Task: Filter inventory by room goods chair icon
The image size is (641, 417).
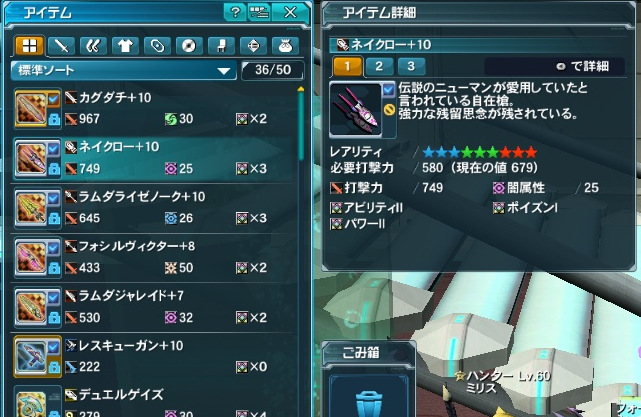Action: click(221, 46)
